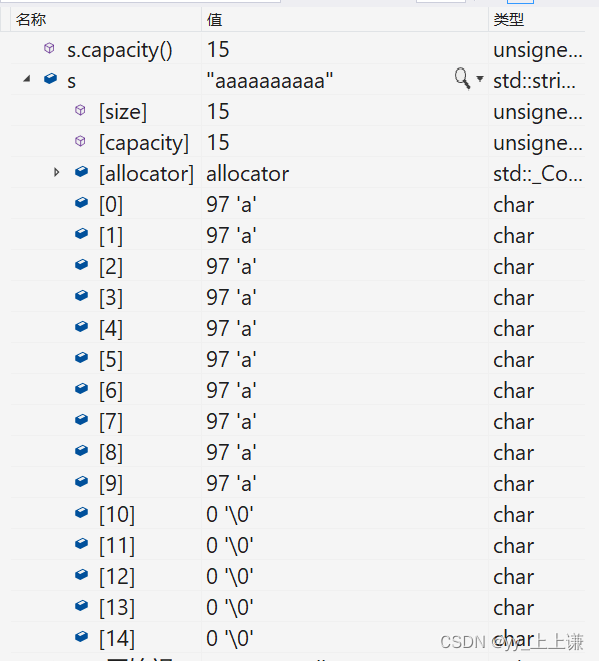Click the value 15 of [size]
599x661 pixels.
(218, 111)
